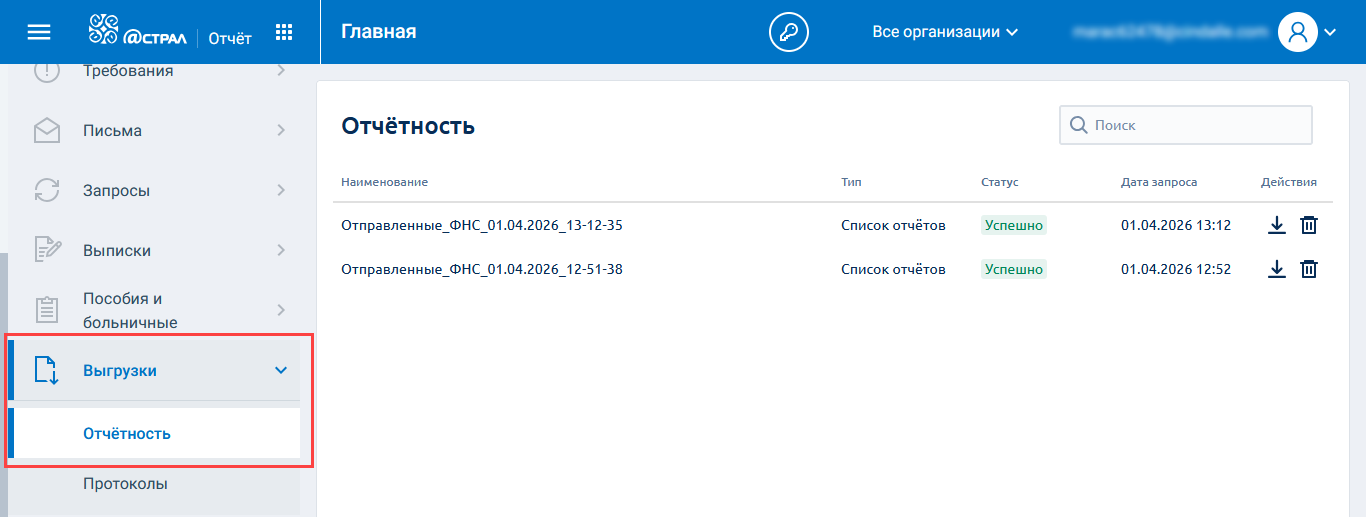The width and height of the screenshot is (1366, 517).
Task: Select the Отчётность submenu item
Action: [x=127, y=434]
